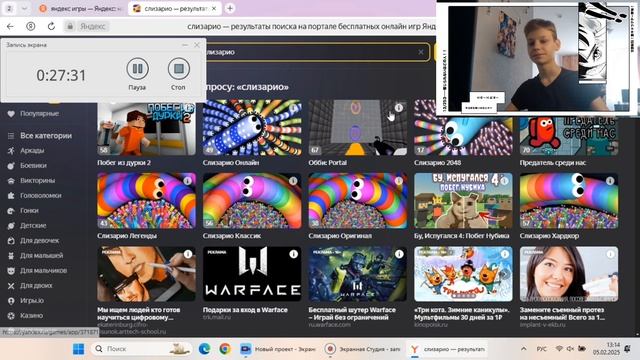This screenshot has width=640, height=360.
Task: Switch to Экранная Студия taskbar window
Action: (x=362, y=349)
